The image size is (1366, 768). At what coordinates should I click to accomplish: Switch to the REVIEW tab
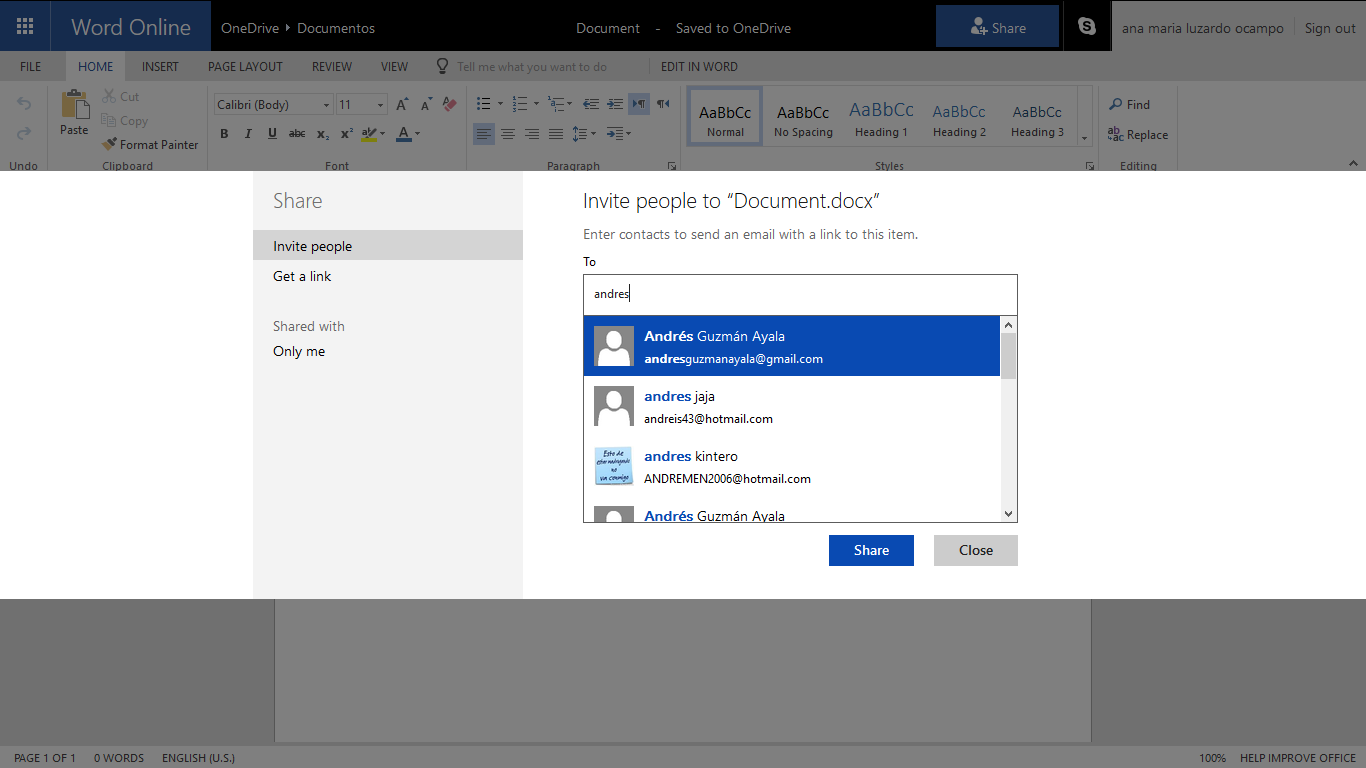tap(332, 67)
